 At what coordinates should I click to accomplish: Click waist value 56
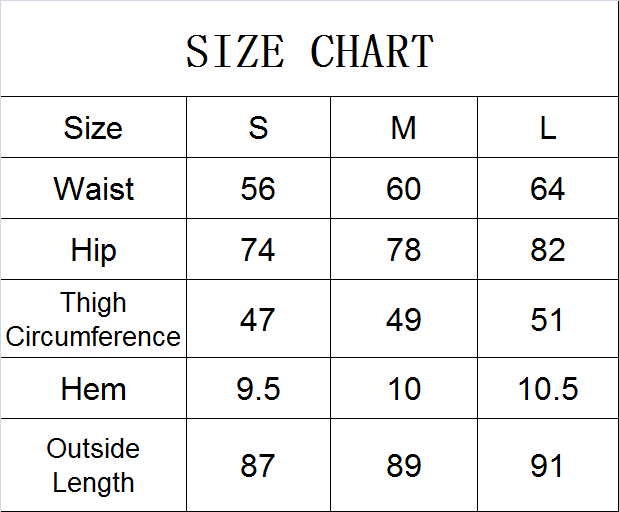click(258, 189)
